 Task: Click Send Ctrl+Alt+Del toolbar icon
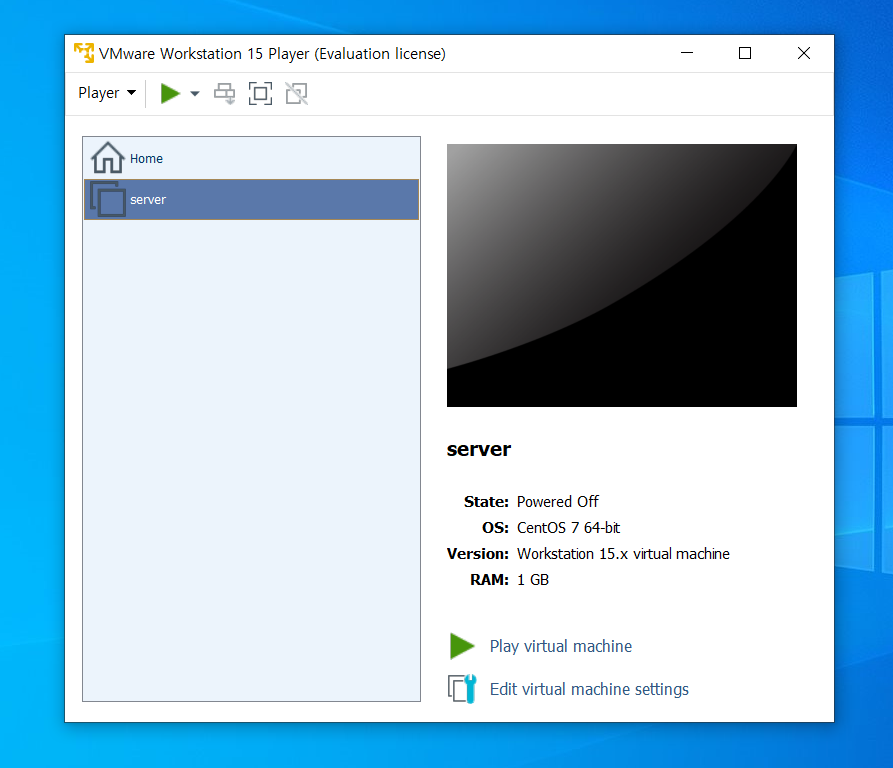click(x=224, y=93)
